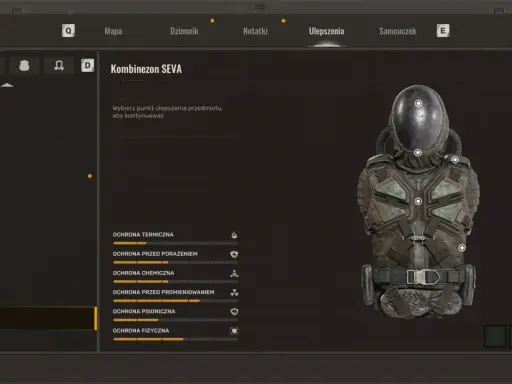
Task: Click the Ochrona Chemiczna stat bar
Action: click(176, 282)
